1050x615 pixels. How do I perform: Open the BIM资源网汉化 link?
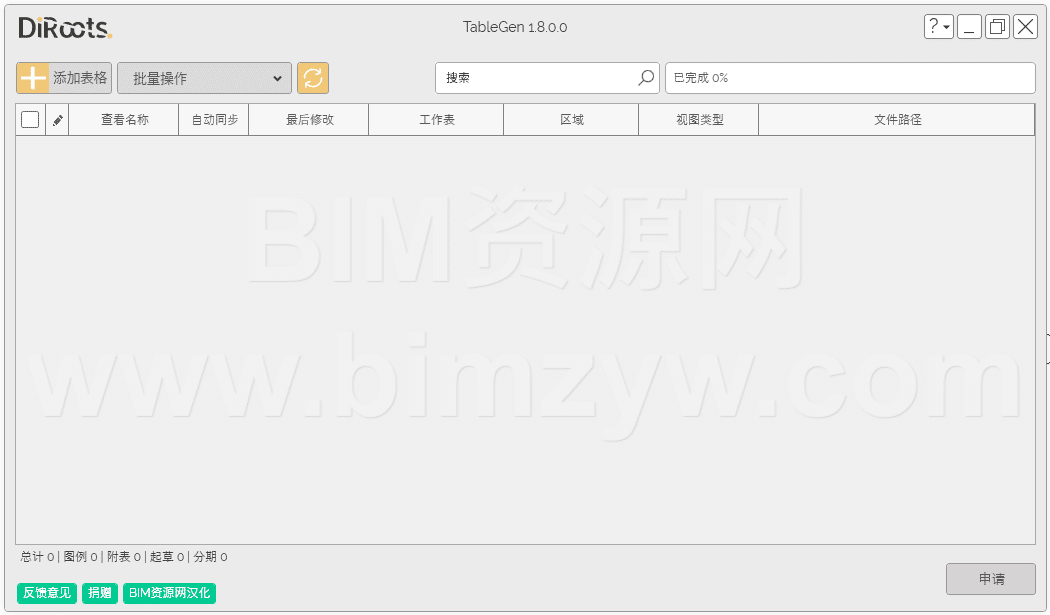(x=169, y=593)
